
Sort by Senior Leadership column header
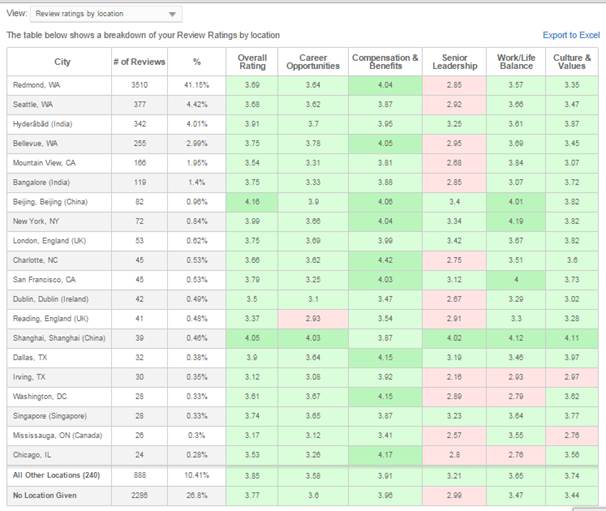454,62
